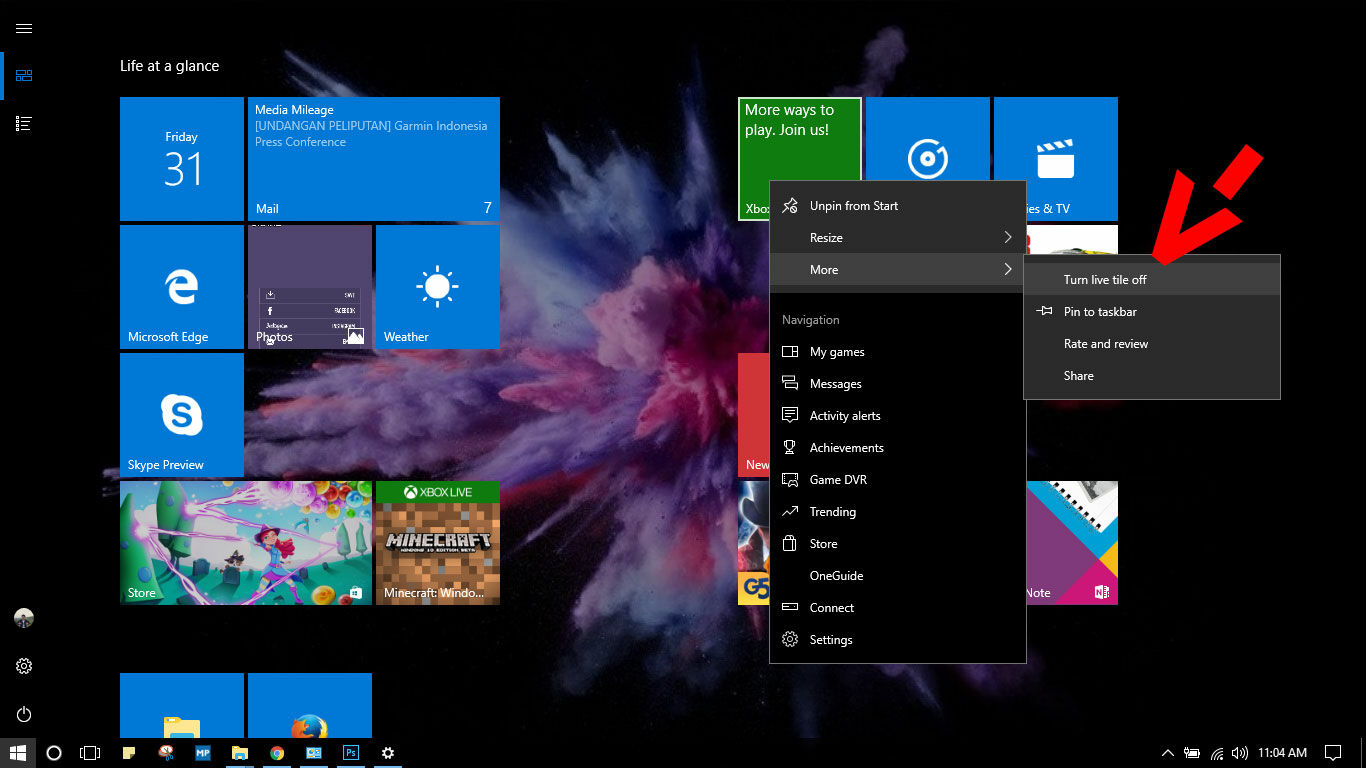The height and width of the screenshot is (768, 1366).
Task: Open the Wi-Fi network icon
Action: point(1217,753)
